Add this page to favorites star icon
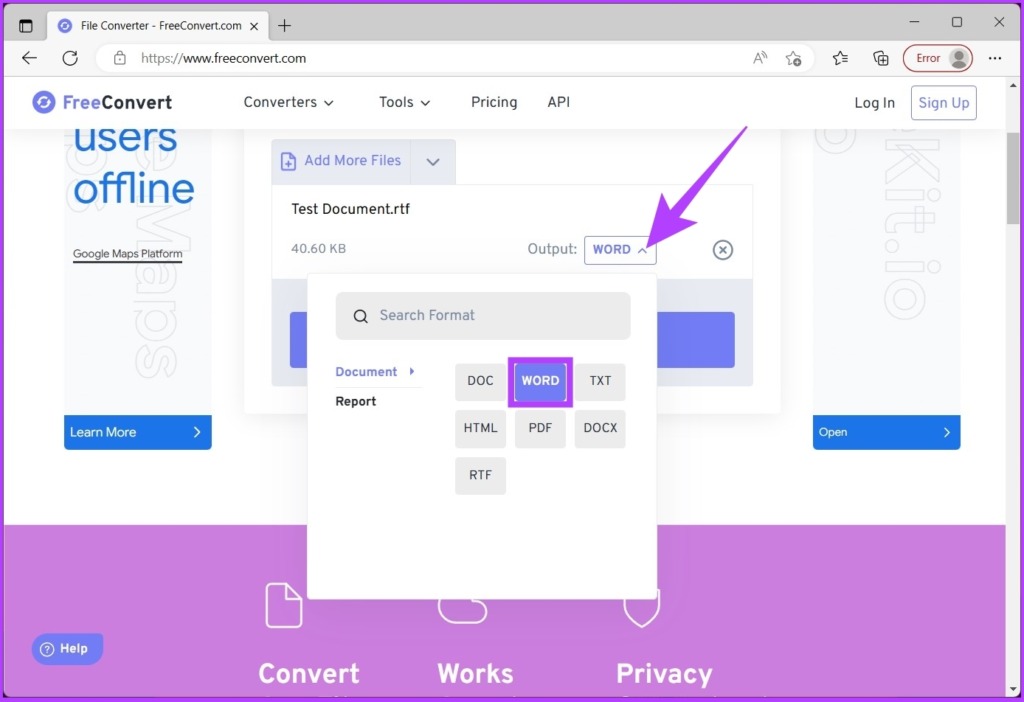Viewport: 1024px width, 702px height. tap(793, 58)
